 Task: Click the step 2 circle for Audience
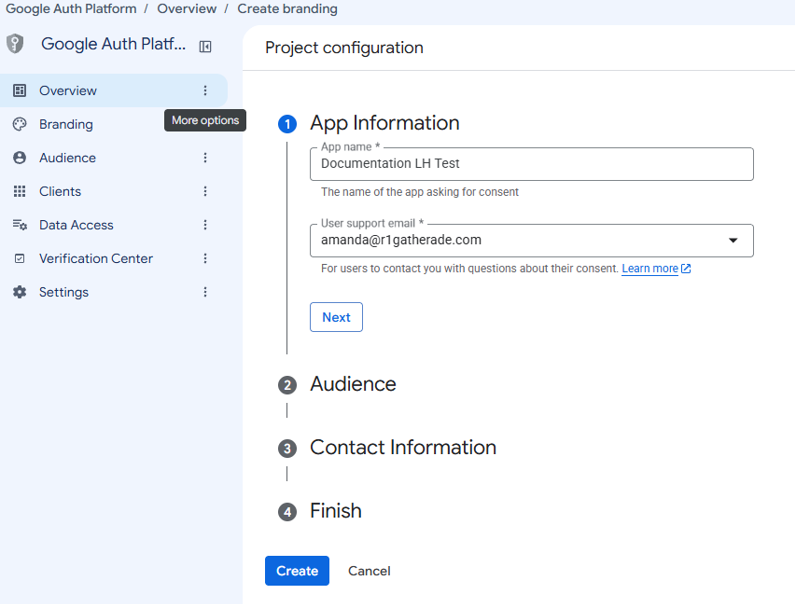[287, 385]
